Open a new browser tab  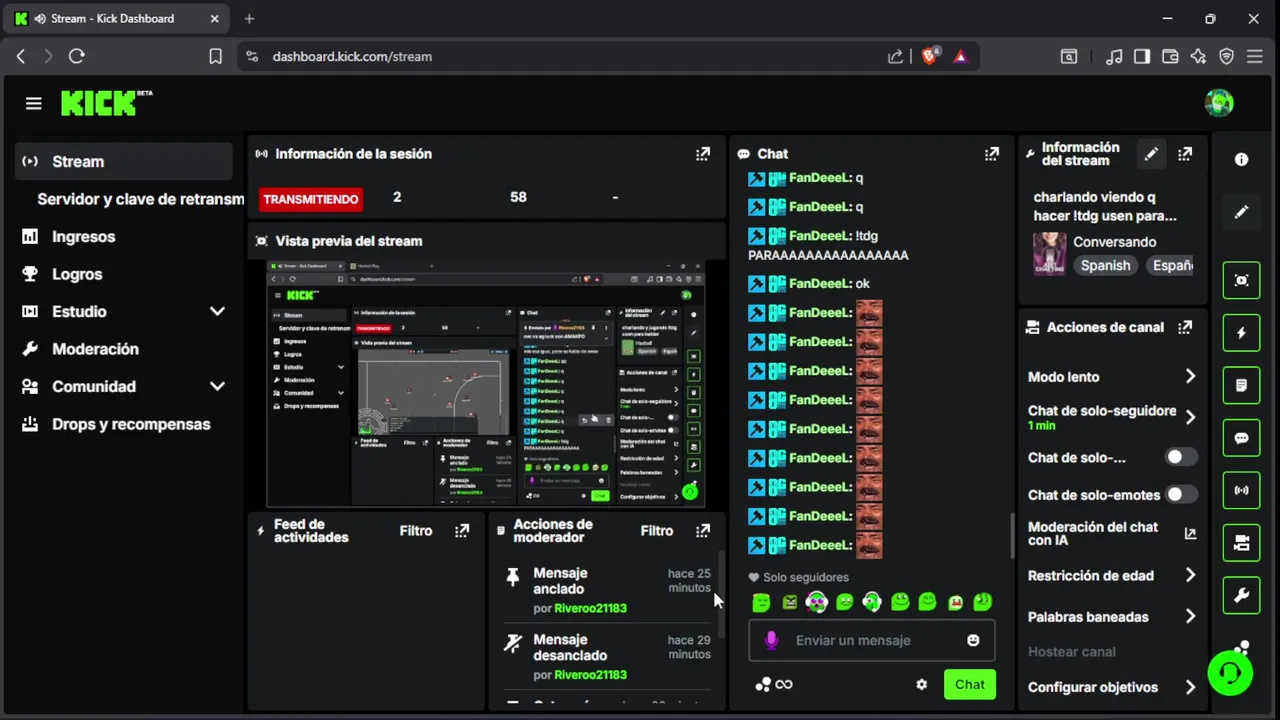(x=249, y=18)
